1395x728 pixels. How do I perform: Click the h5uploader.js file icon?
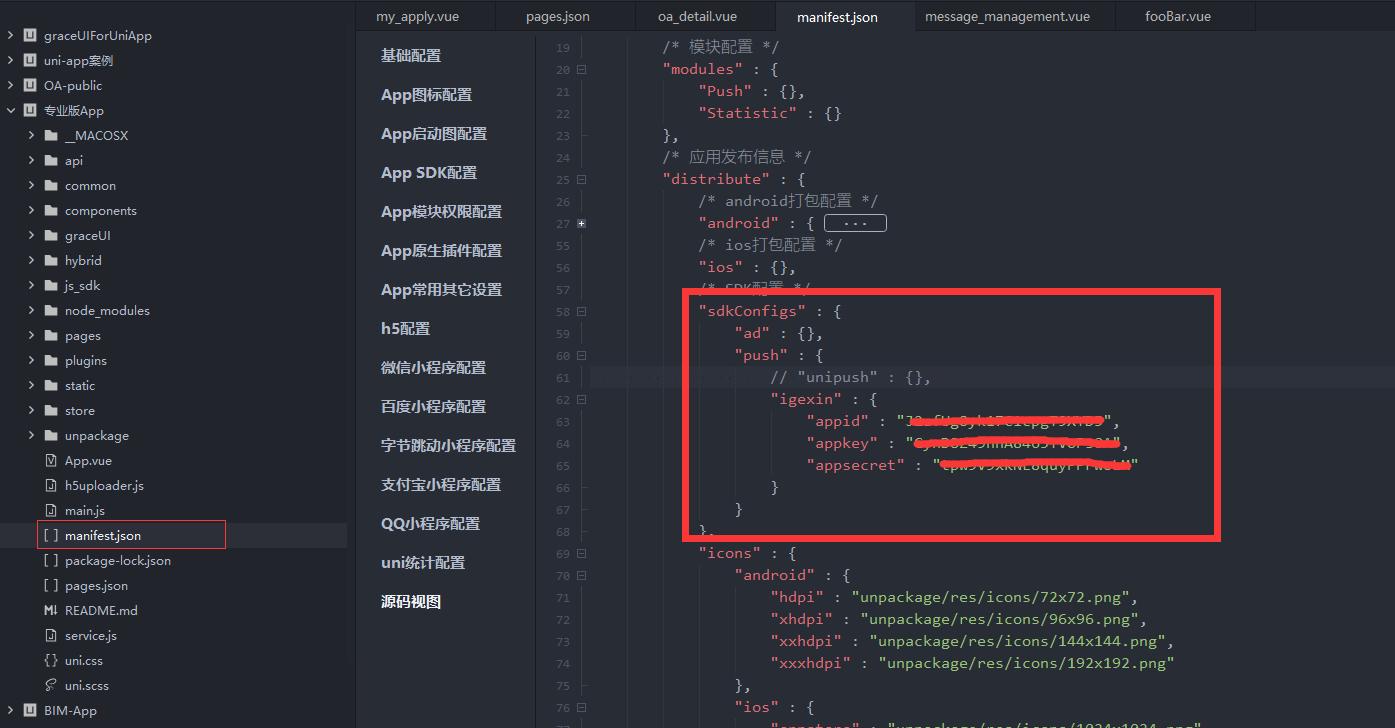tap(51, 485)
